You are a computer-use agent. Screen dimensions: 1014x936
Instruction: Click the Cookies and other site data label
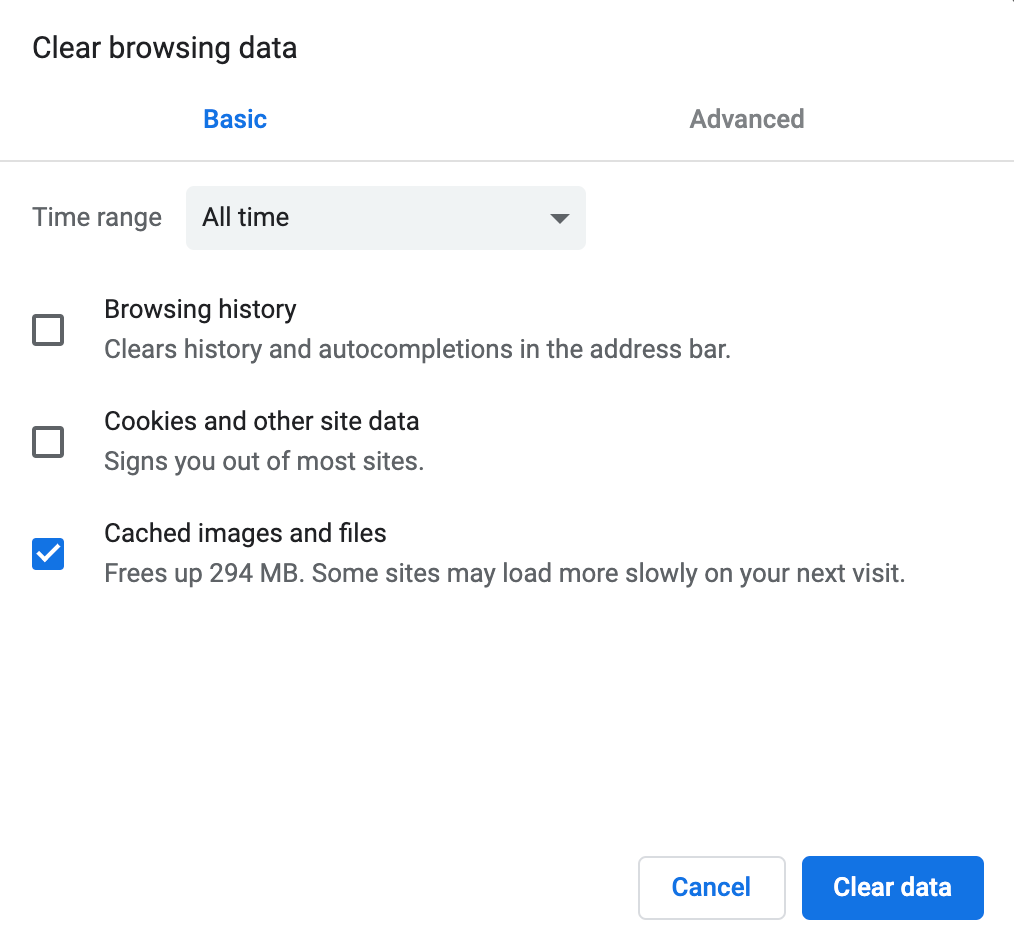[262, 421]
